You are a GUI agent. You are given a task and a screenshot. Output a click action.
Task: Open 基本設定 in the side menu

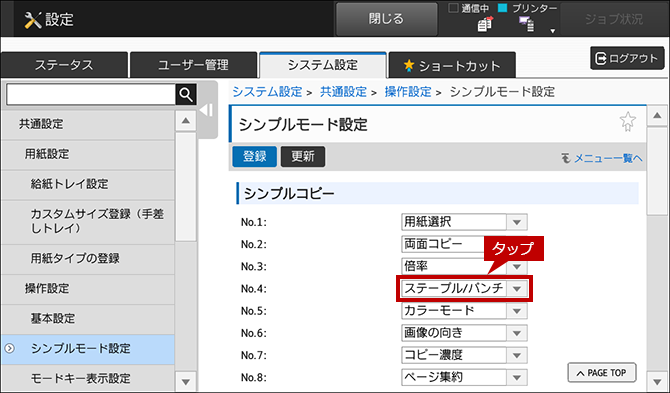[88, 319]
